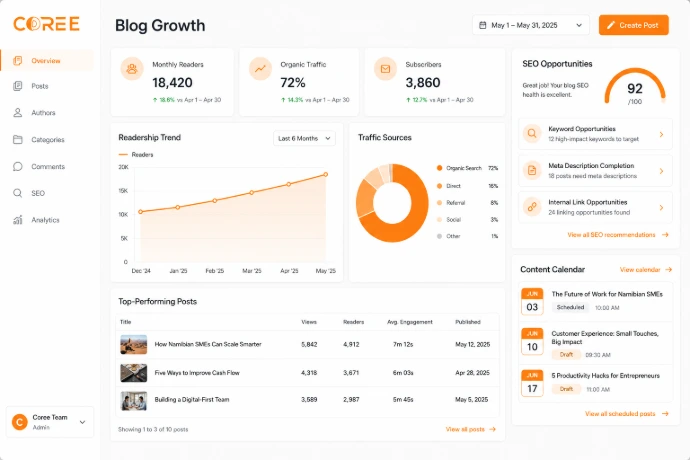Click the JUN 17 calendar date badge
The image size is (690, 460).
coord(532,383)
